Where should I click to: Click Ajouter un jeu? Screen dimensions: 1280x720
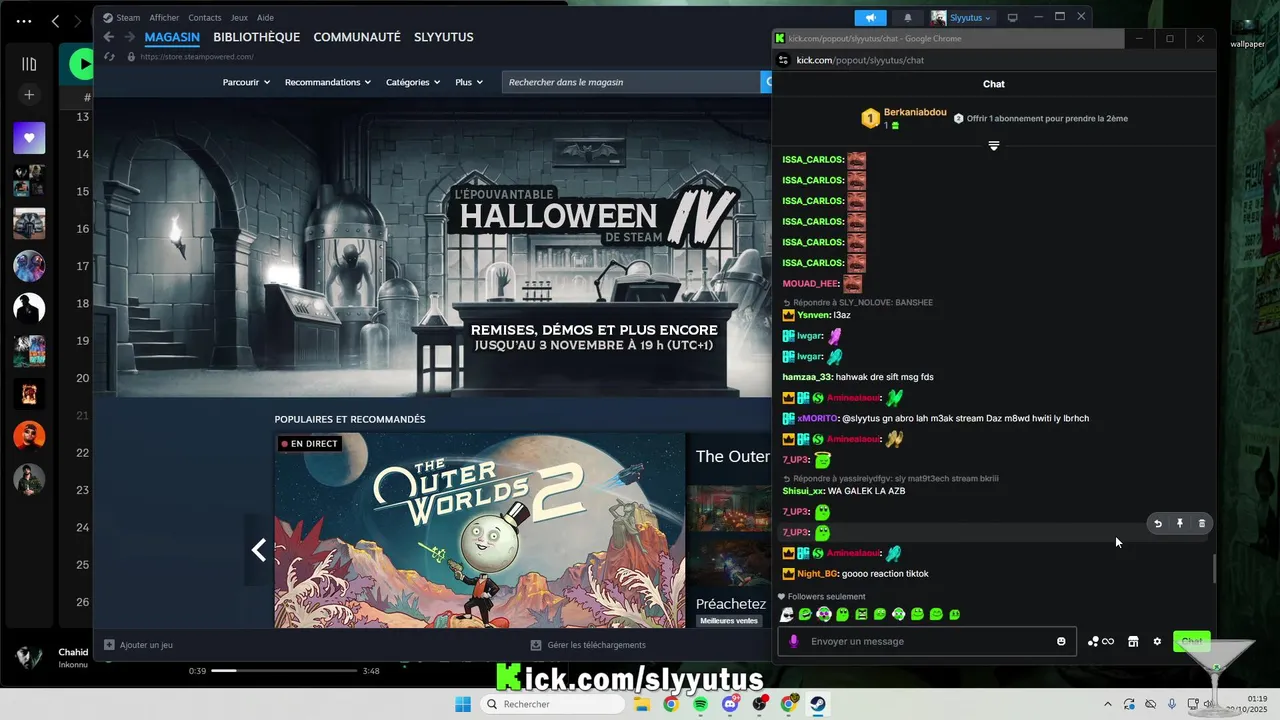click(x=138, y=645)
